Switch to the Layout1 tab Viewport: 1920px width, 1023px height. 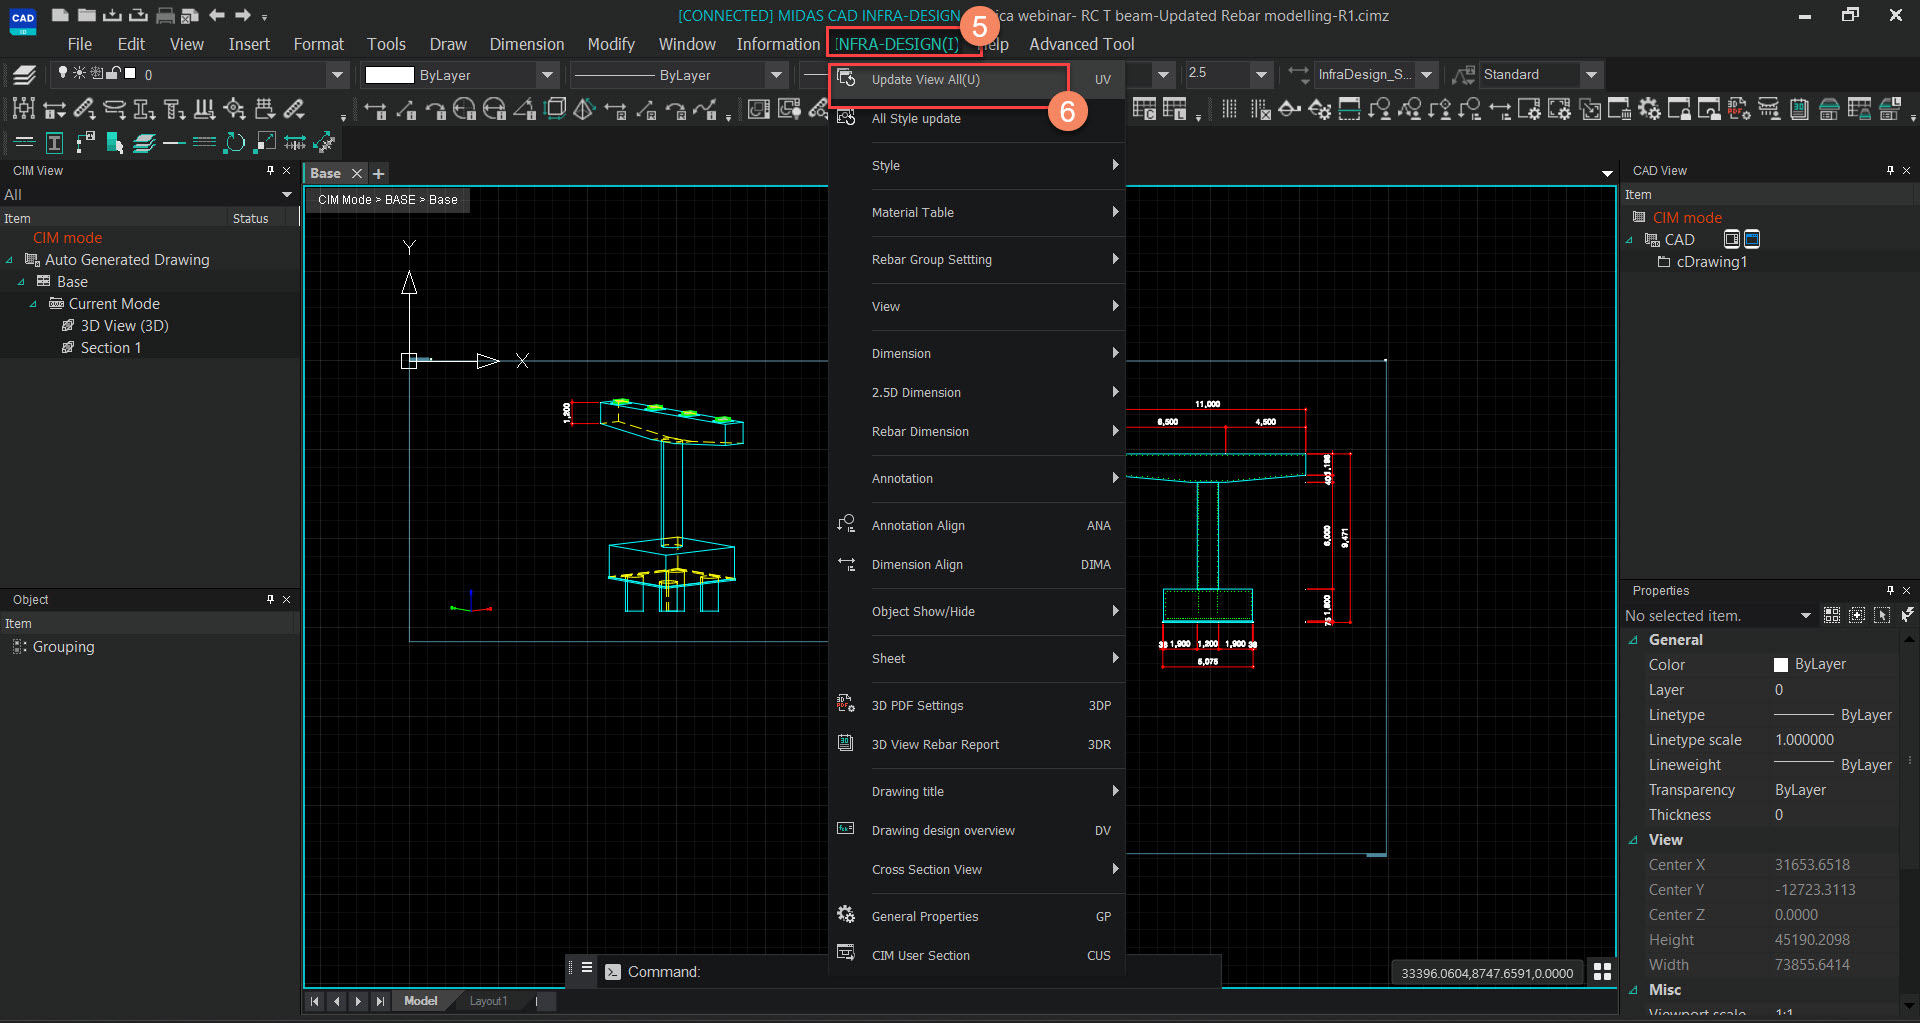[x=488, y=1001]
